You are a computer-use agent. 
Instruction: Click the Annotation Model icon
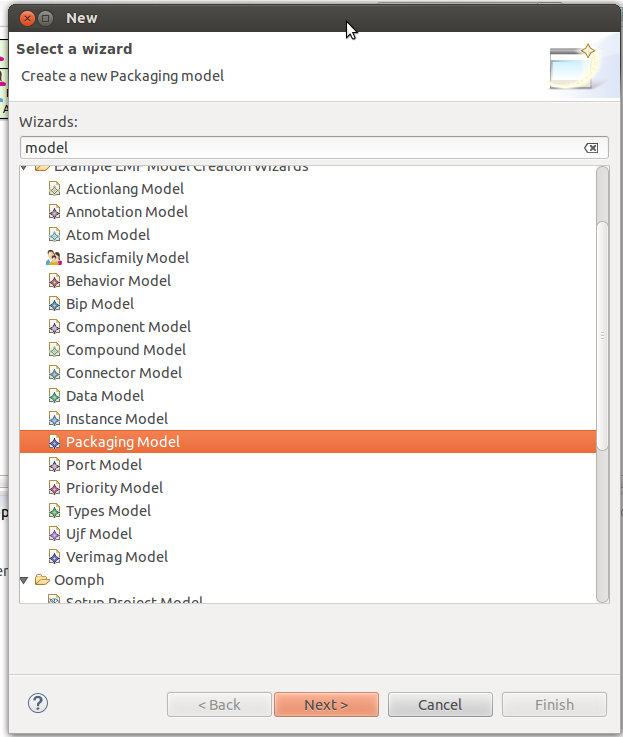(x=54, y=212)
